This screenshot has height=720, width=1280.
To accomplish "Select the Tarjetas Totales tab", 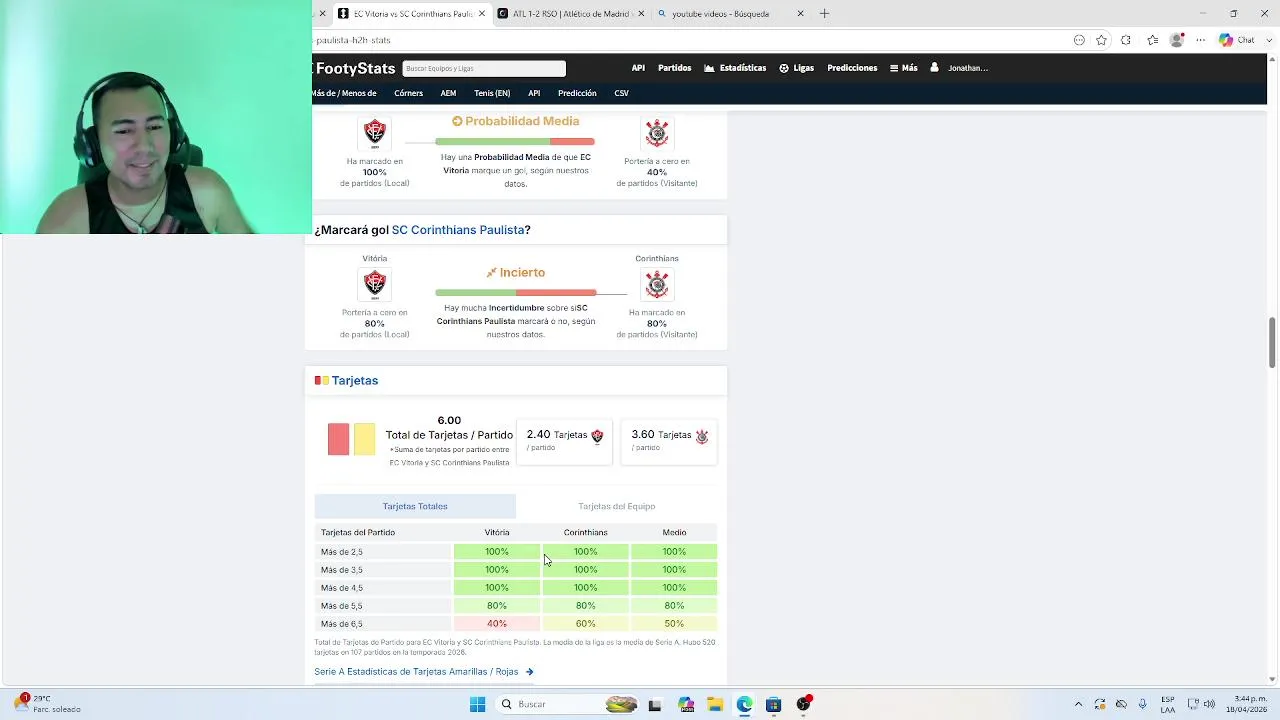I will point(415,506).
